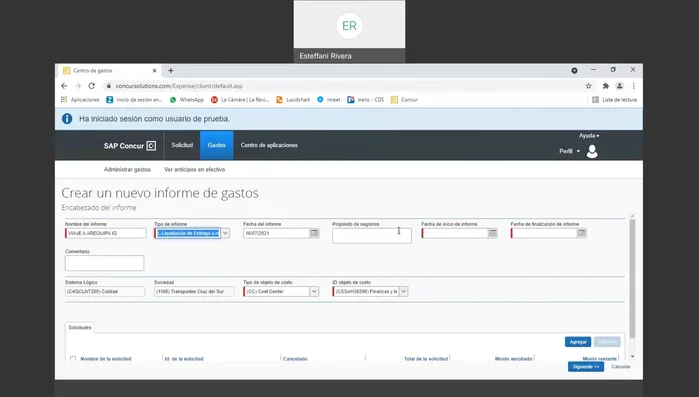Reload the page with the refresh icon
The width and height of the screenshot is (699, 397).
click(x=92, y=86)
